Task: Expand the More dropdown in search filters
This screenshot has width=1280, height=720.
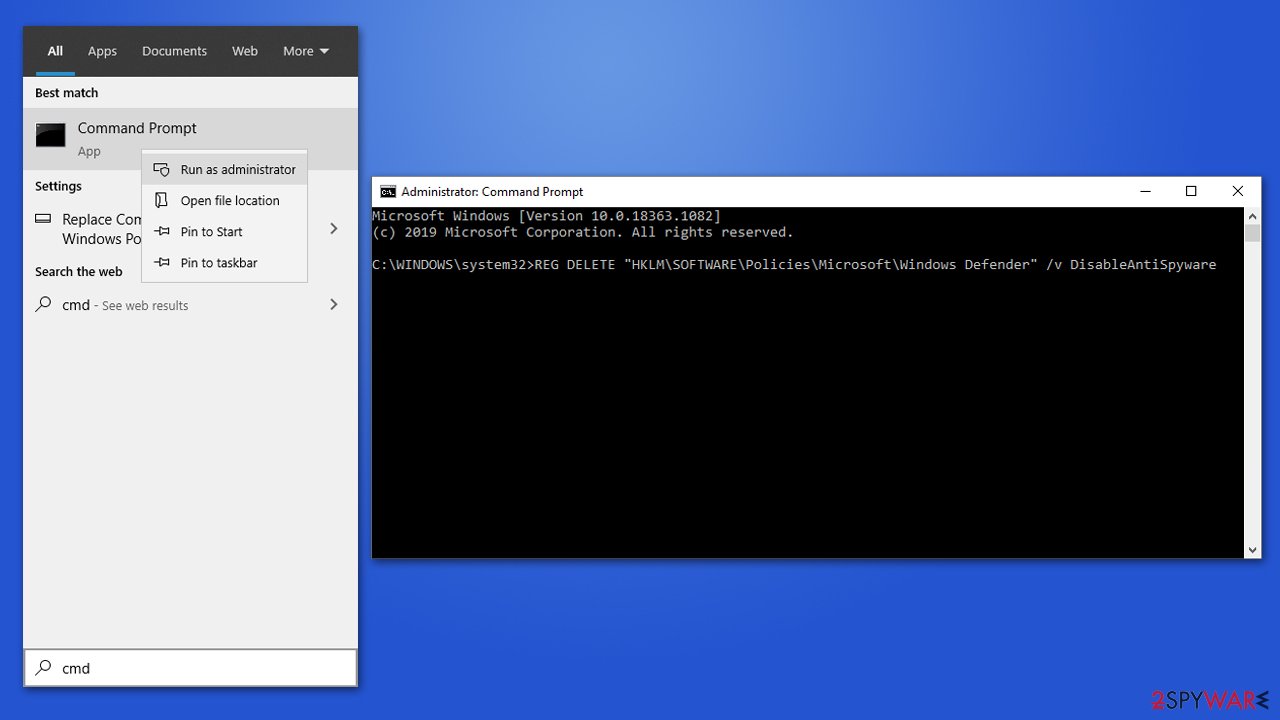Action: click(x=306, y=51)
